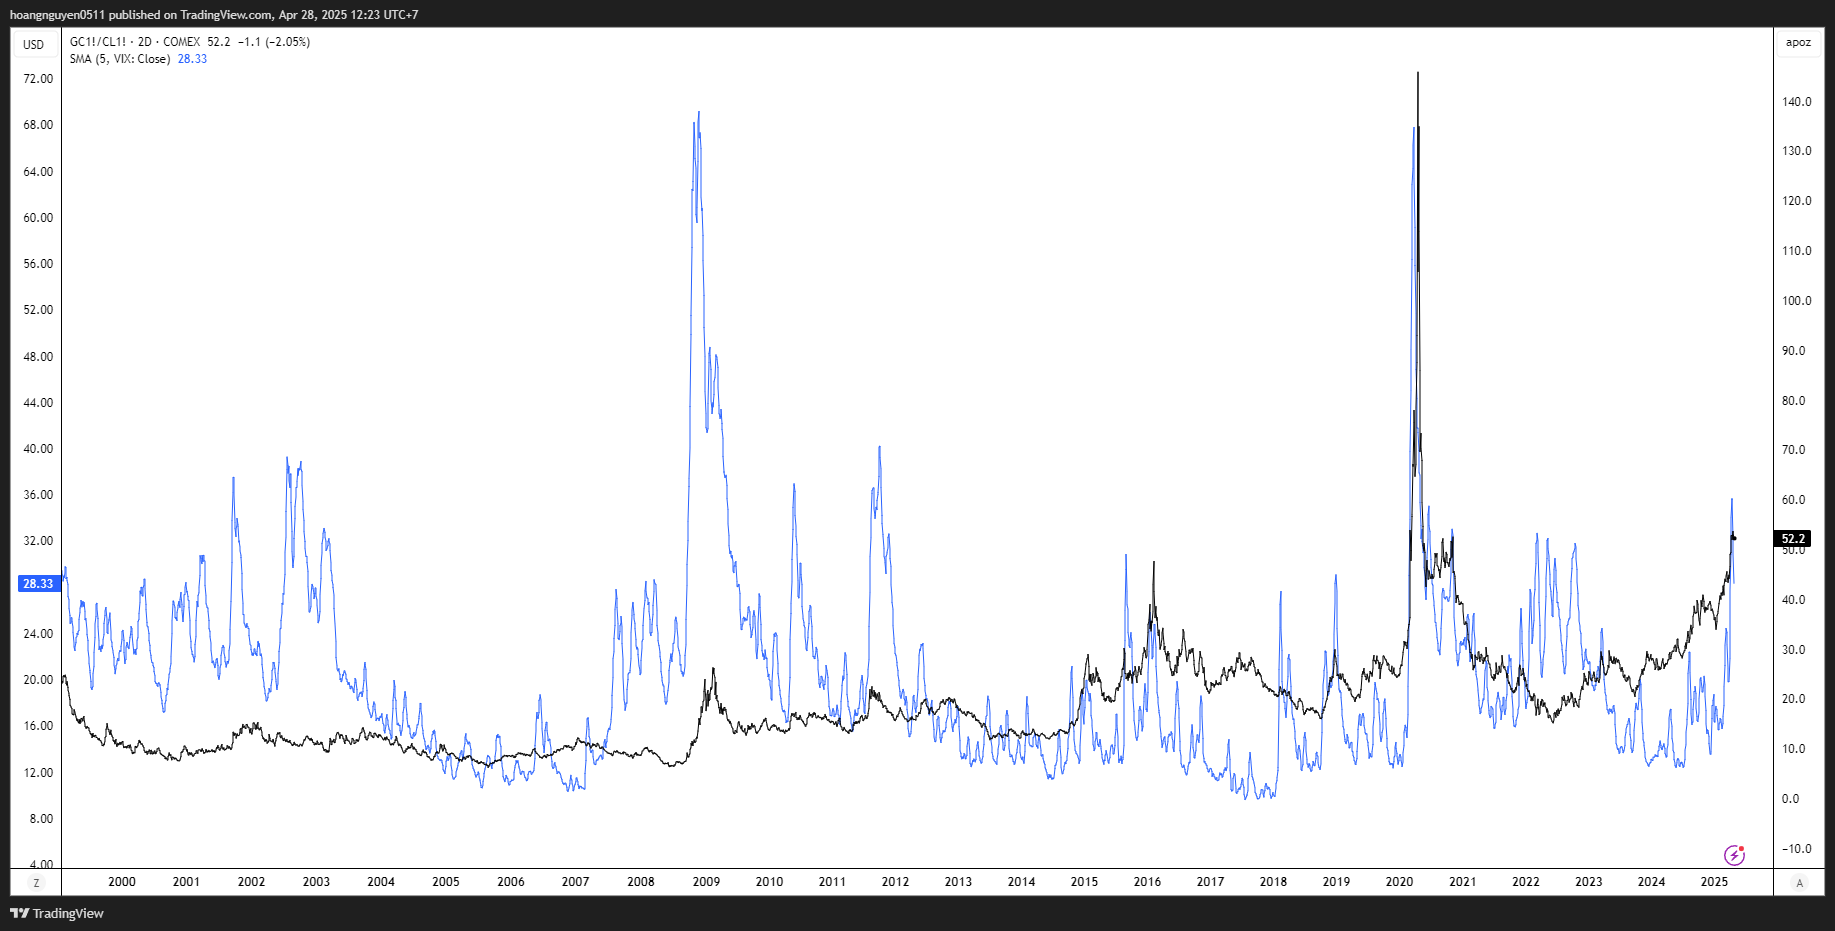The height and width of the screenshot is (931, 1835).
Task: Click the 2008 year label
Action: [641, 882]
